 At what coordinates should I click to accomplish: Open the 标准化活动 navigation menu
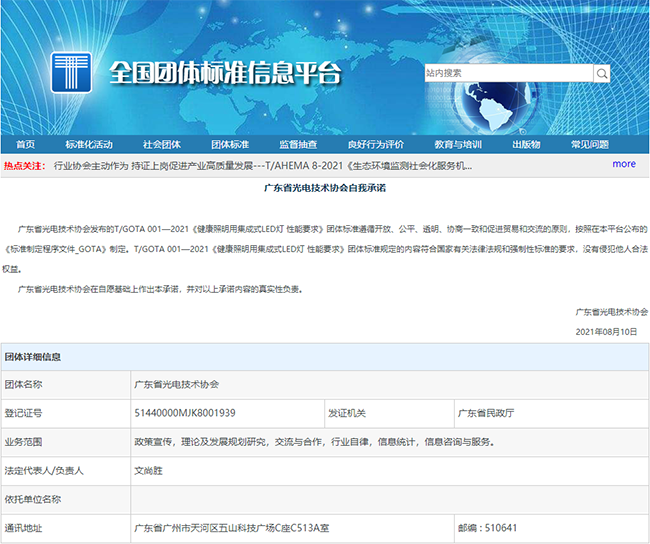coord(89,144)
